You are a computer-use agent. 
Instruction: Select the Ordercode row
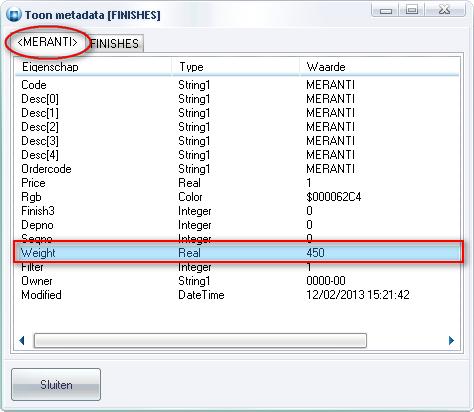coord(238,169)
